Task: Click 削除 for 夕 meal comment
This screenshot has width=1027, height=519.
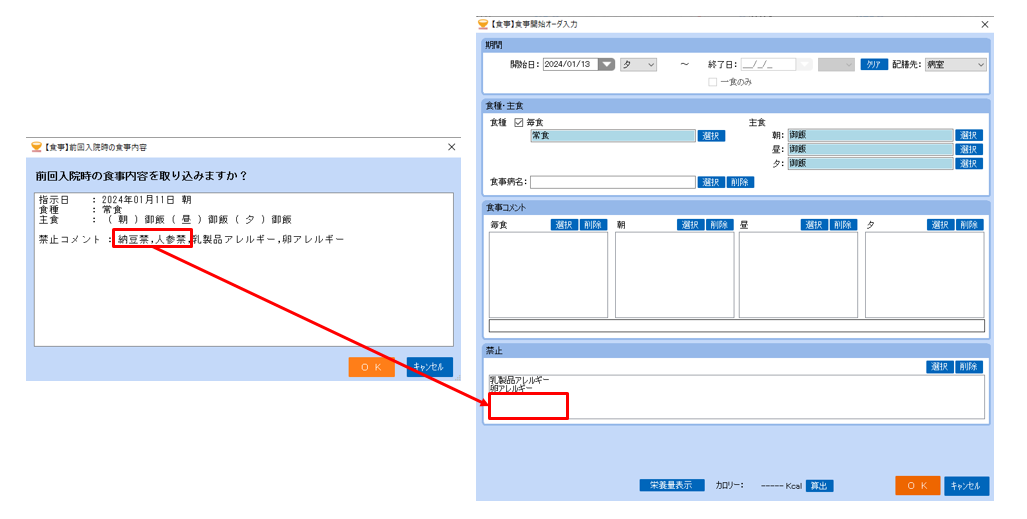Action: [969, 225]
